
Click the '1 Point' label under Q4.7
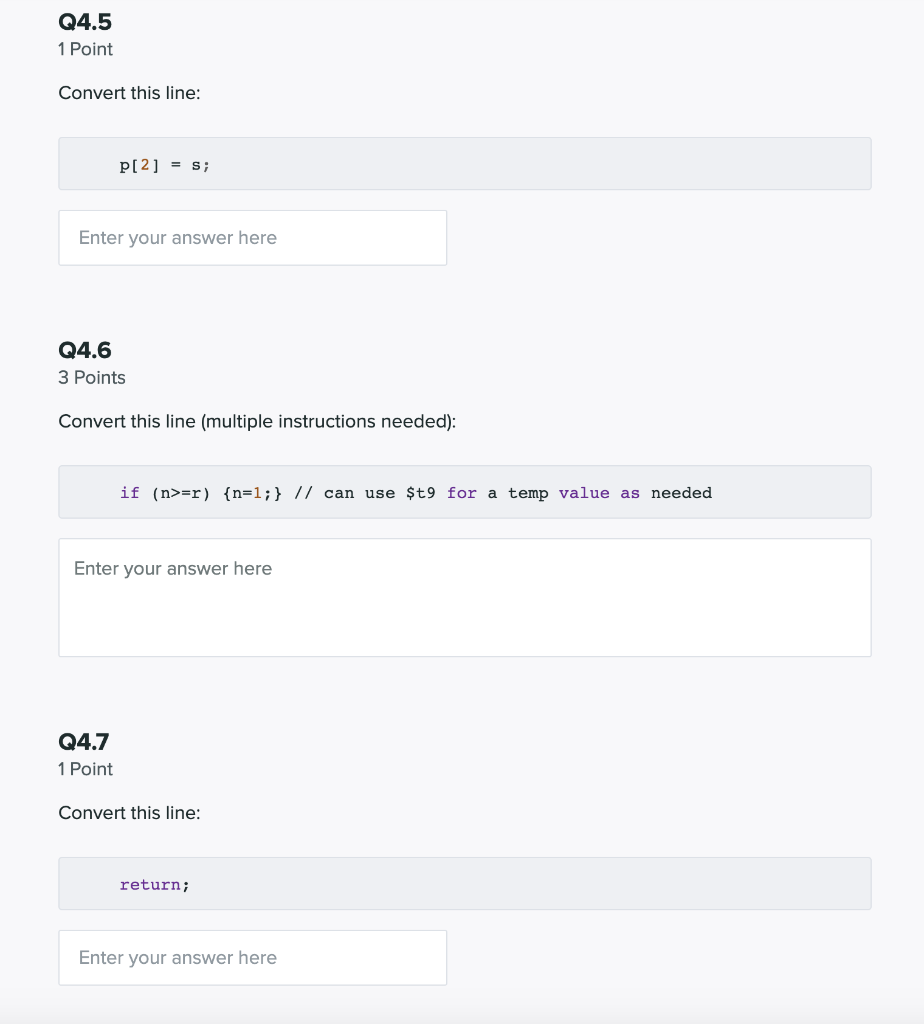point(85,769)
